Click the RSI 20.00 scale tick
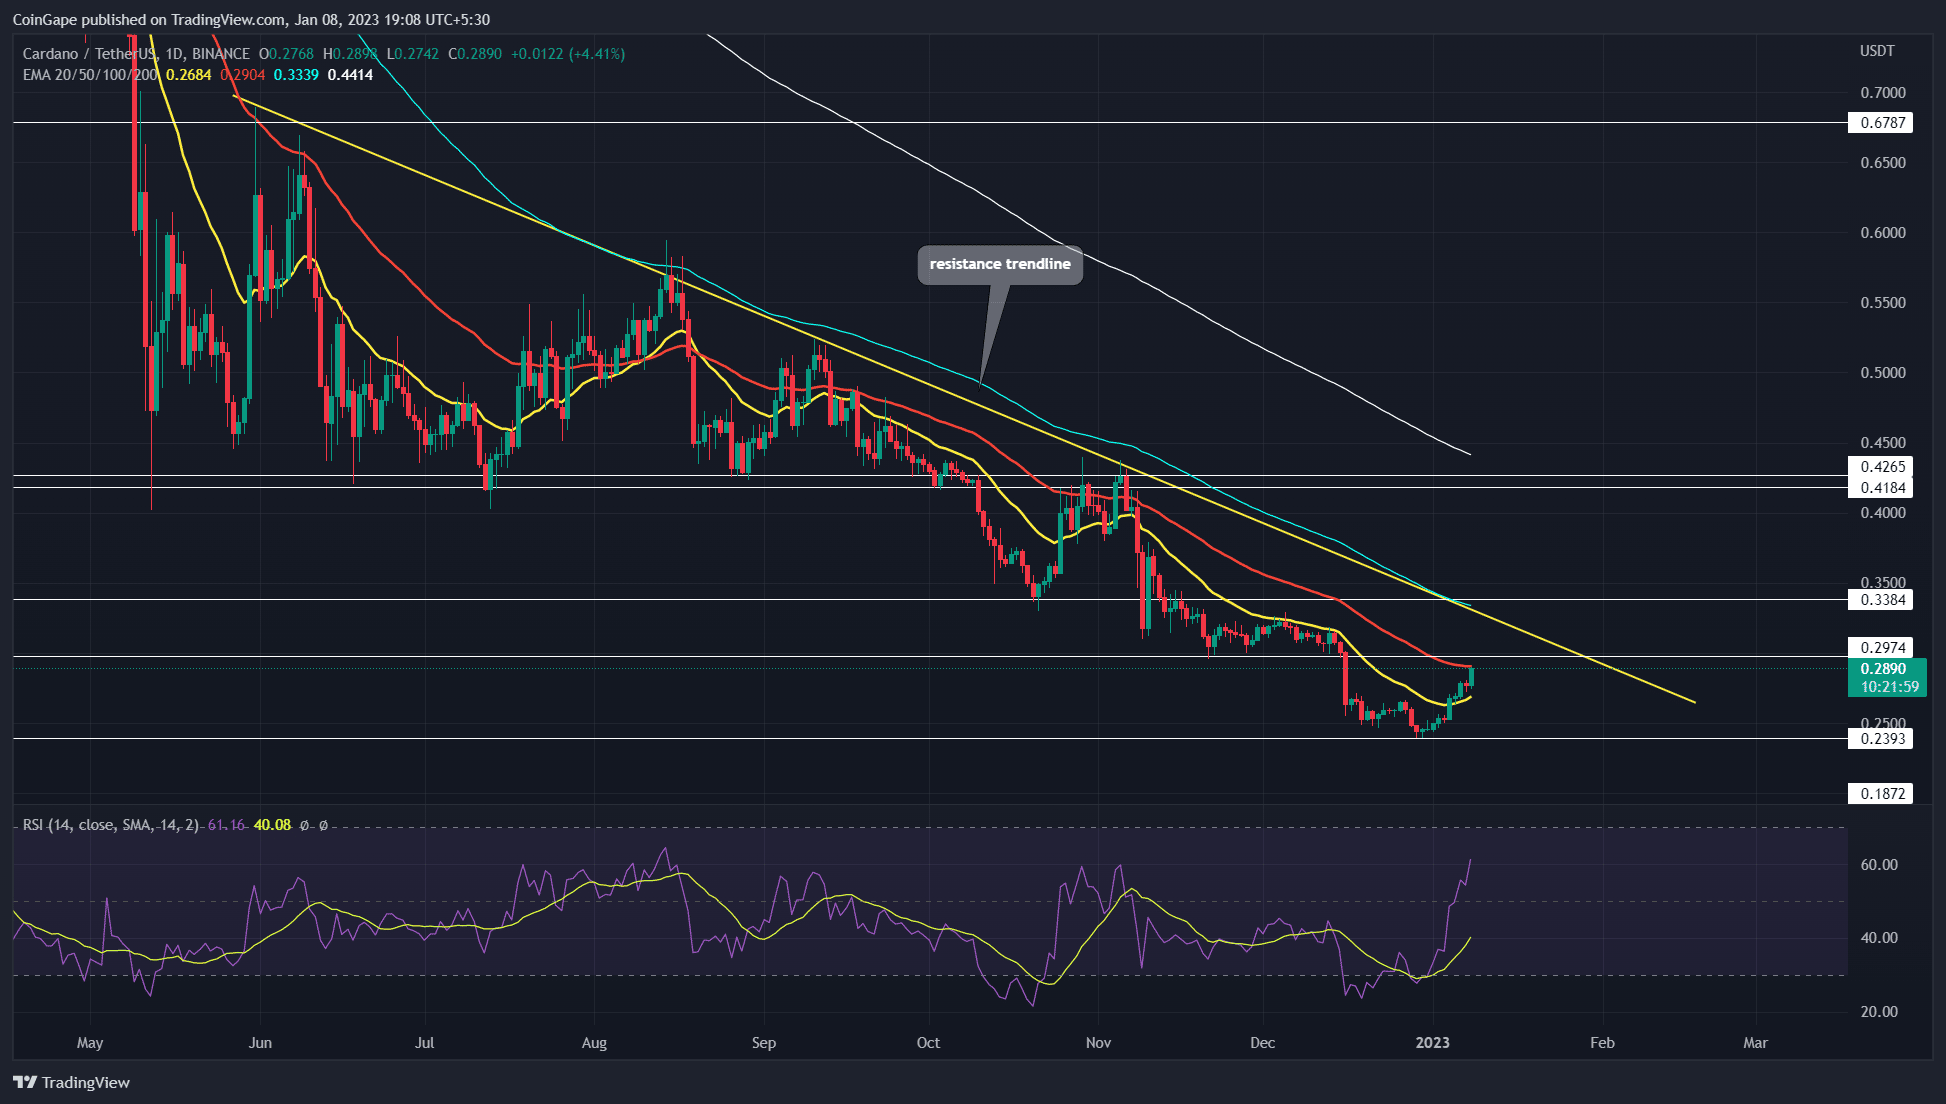The image size is (1946, 1104). 1879,1012
